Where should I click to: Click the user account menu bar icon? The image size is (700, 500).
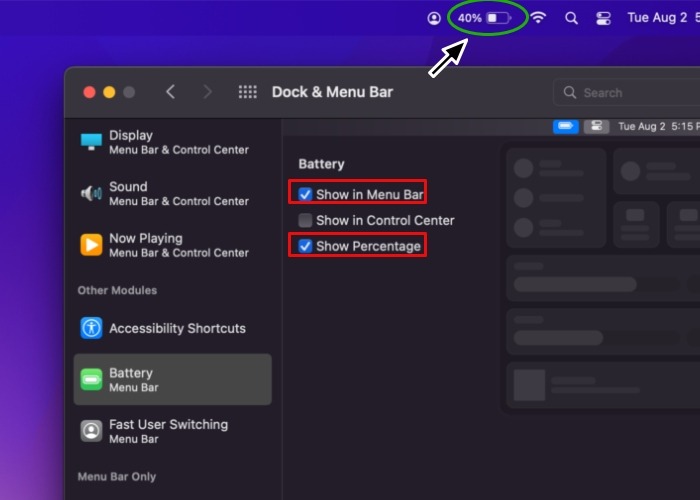coord(434,18)
